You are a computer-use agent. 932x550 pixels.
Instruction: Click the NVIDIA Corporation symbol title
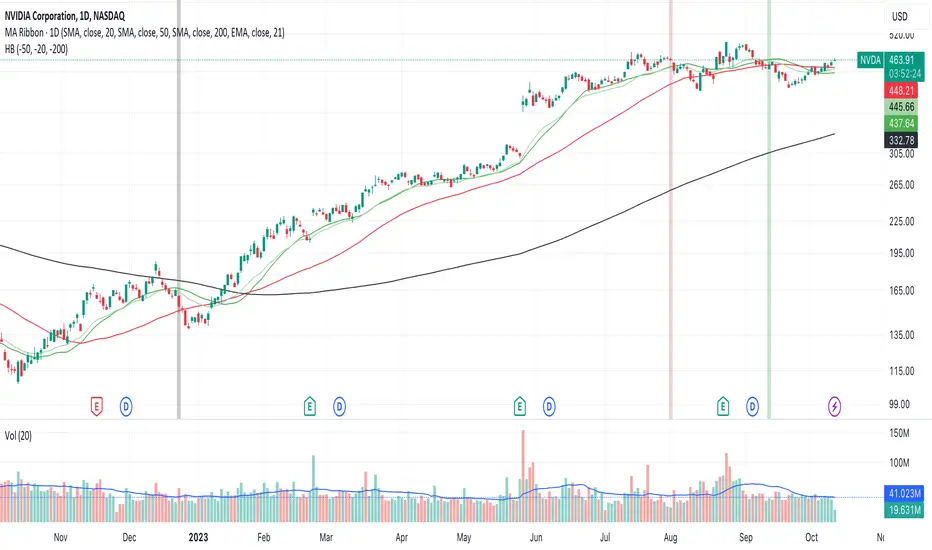click(x=65, y=16)
